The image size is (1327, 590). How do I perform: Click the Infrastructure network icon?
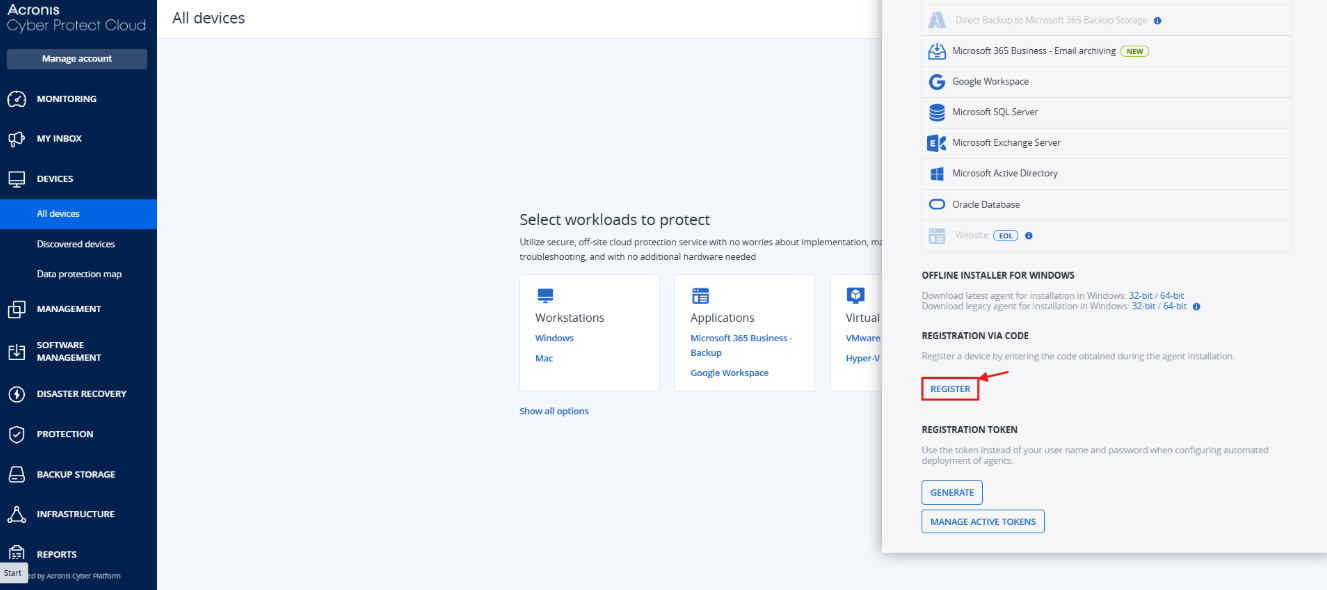(x=16, y=514)
